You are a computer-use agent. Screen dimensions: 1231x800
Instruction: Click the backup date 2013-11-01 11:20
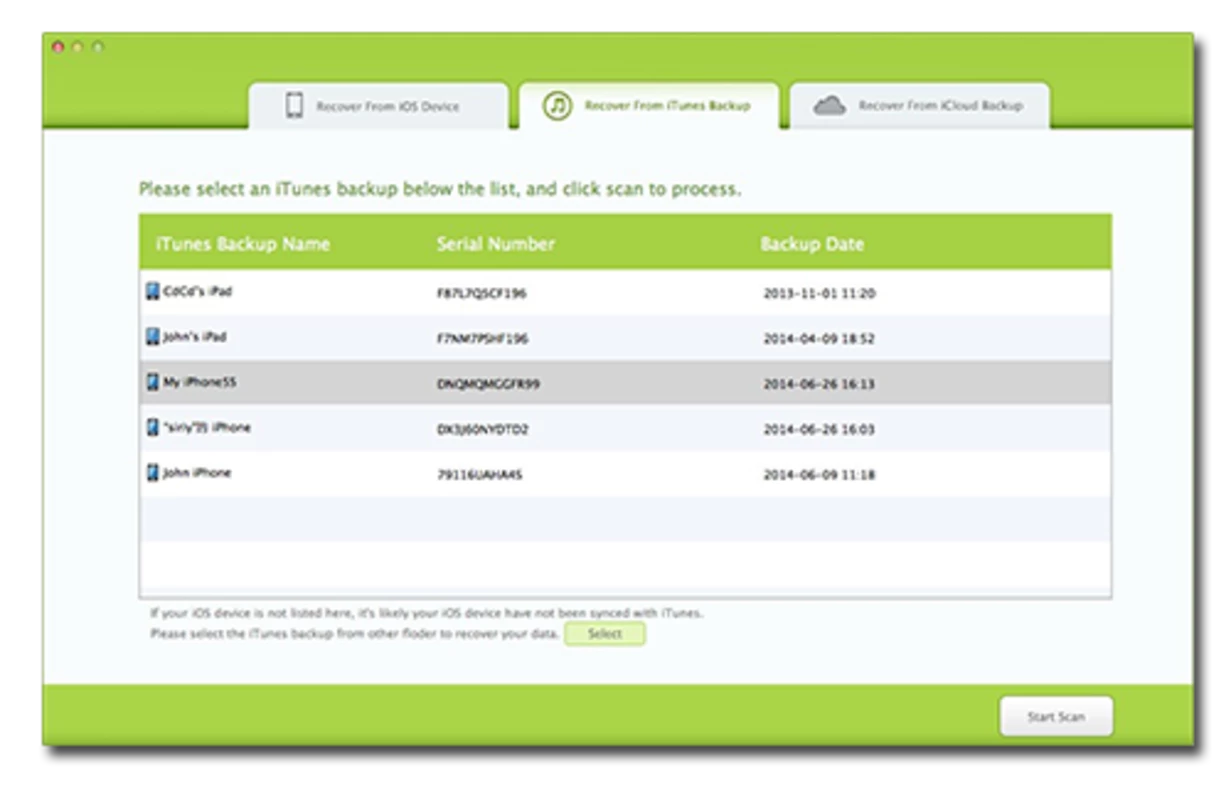pos(819,294)
